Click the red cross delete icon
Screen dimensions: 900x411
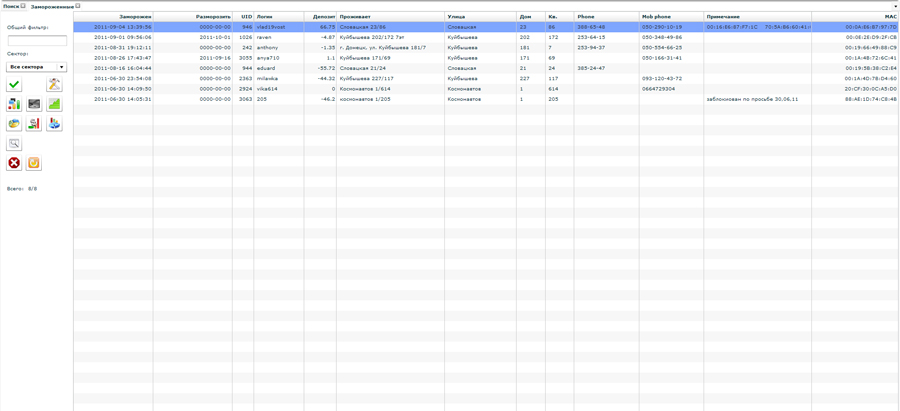click(x=14, y=163)
